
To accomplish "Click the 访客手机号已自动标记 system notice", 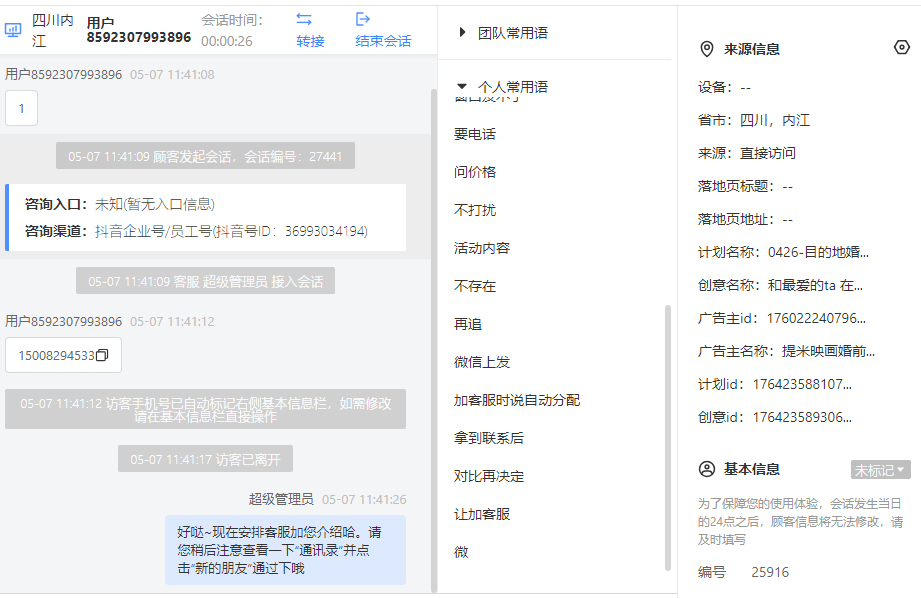I will pyautogui.click(x=205, y=409).
